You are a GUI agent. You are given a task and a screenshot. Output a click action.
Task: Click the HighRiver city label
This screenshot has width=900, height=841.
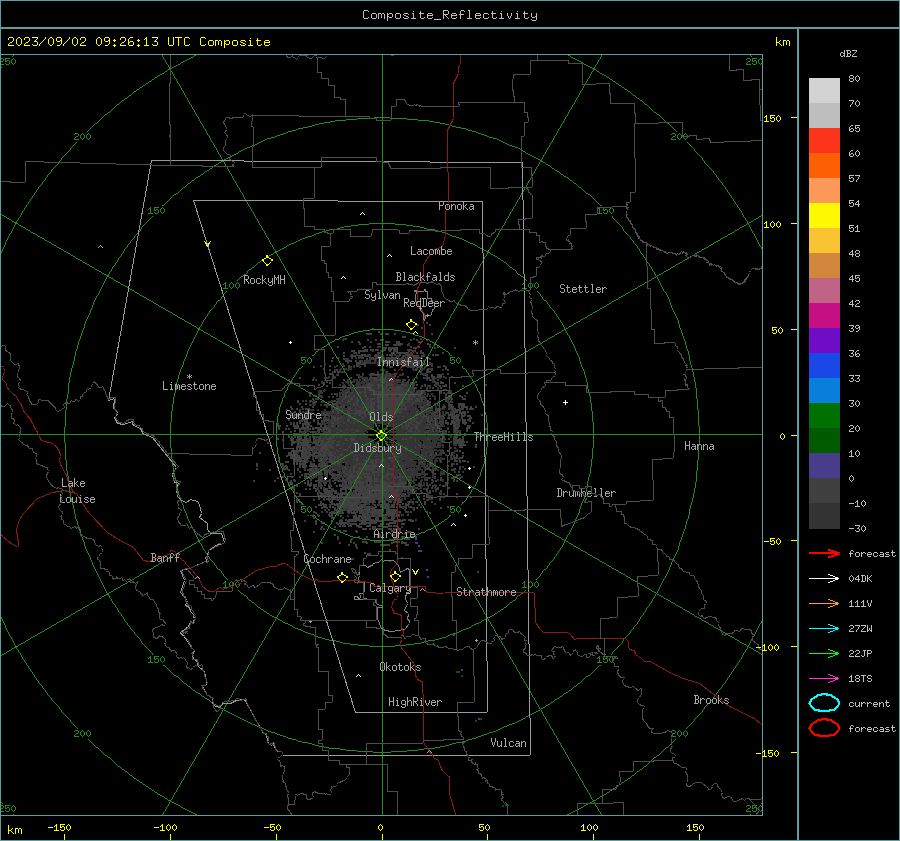coord(415,702)
